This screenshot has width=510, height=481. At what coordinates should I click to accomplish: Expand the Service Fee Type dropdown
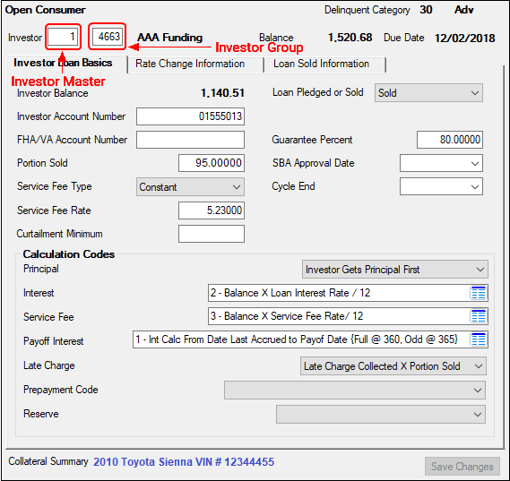(190, 187)
